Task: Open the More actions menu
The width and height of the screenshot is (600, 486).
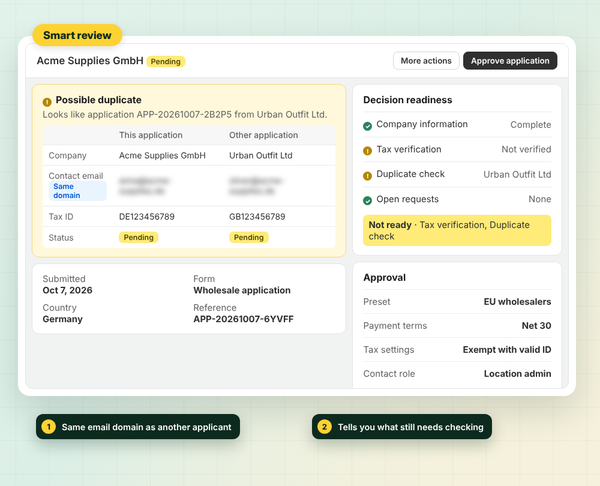Action: click(426, 61)
